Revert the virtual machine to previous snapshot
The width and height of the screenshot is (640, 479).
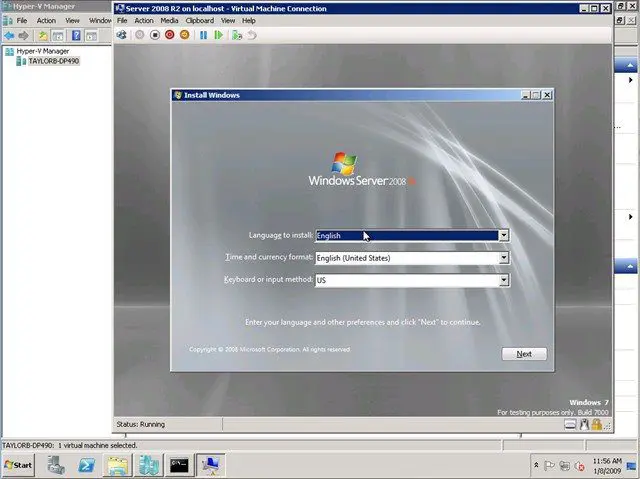pos(252,35)
